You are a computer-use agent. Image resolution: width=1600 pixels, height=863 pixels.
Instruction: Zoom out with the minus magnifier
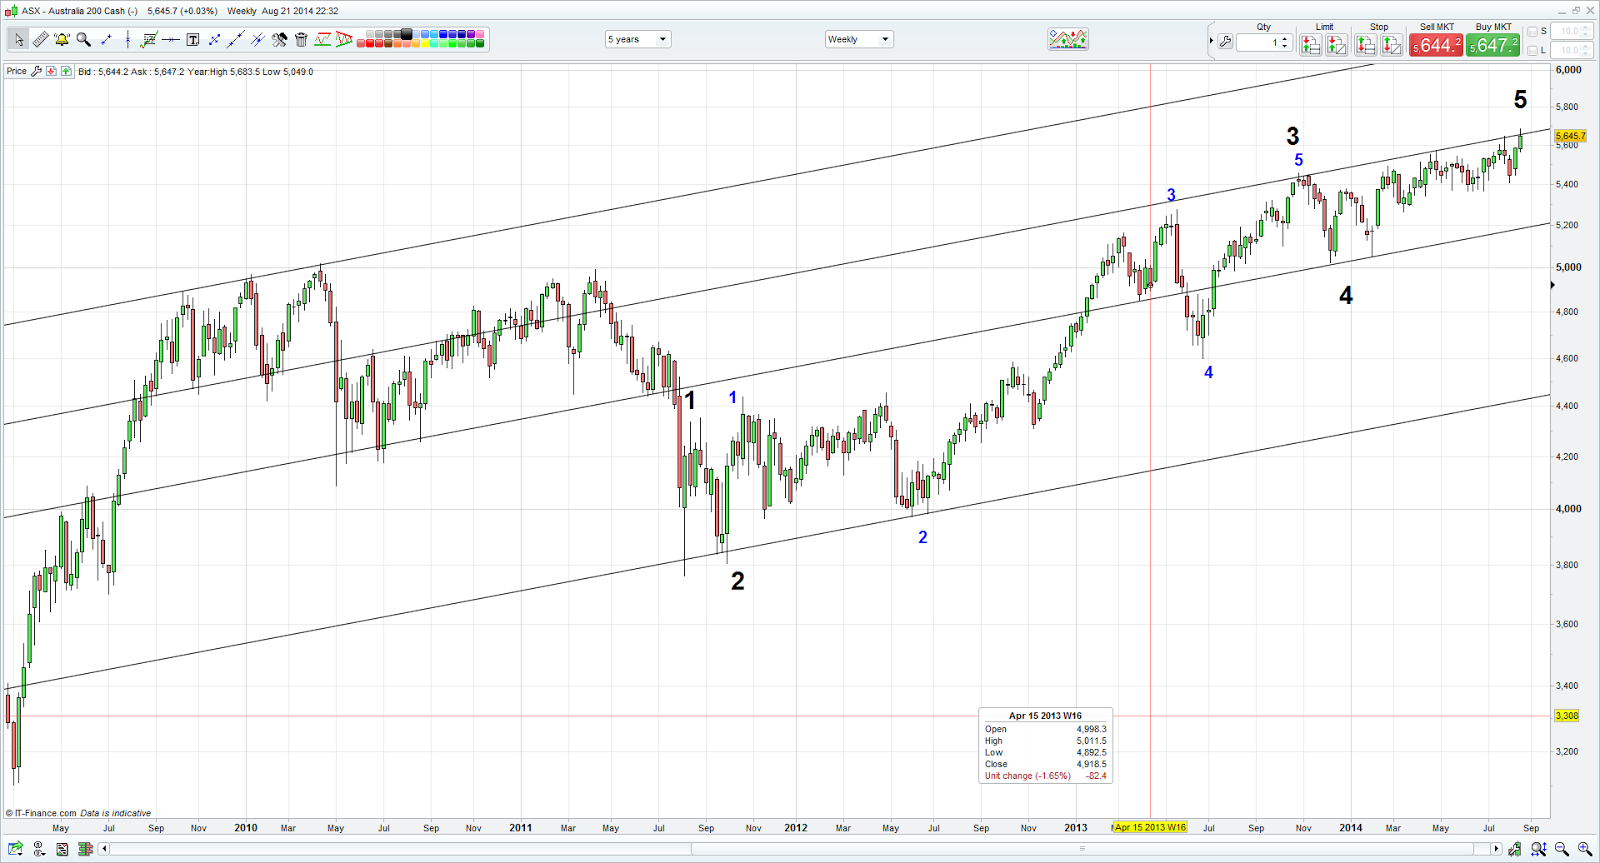tap(1562, 849)
